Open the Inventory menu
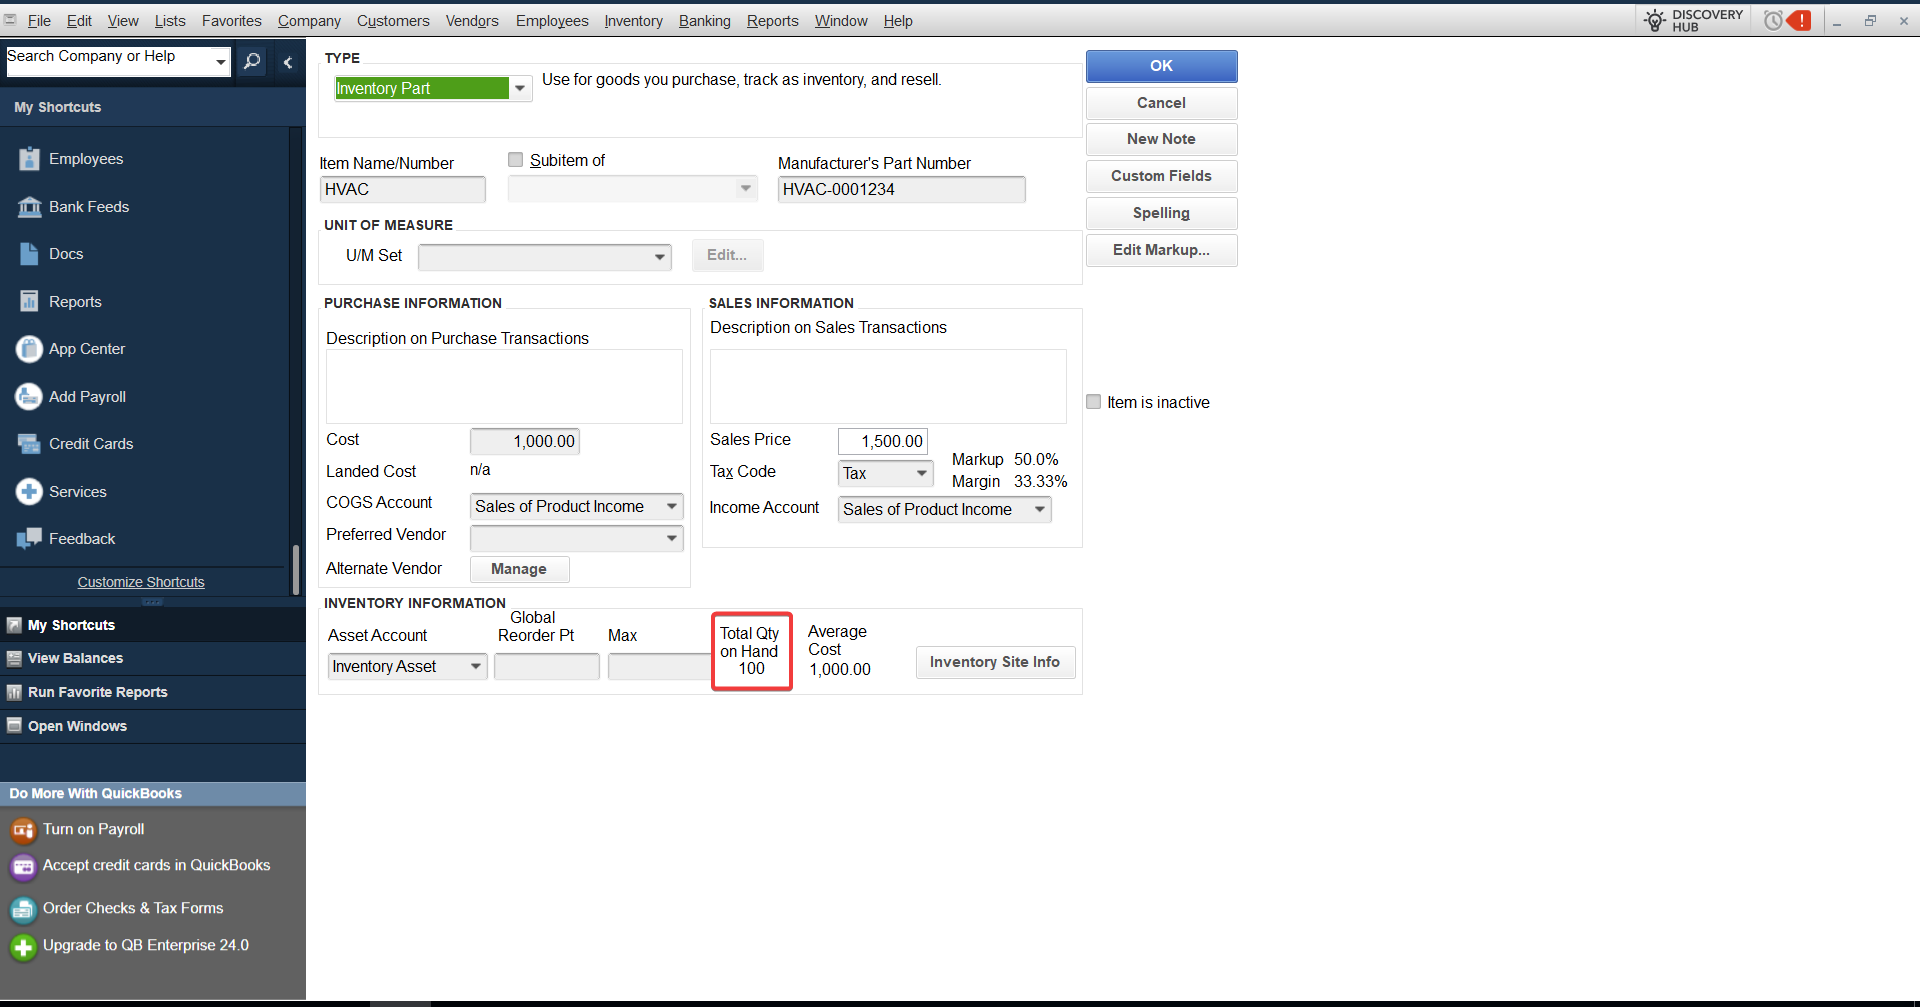The width and height of the screenshot is (1920, 1007). (x=633, y=21)
